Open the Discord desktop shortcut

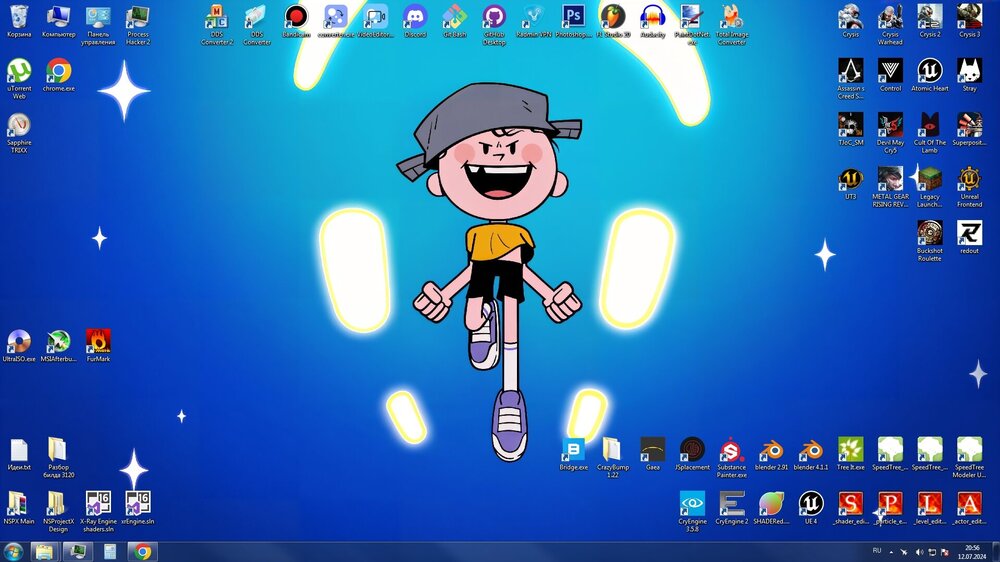(415, 18)
